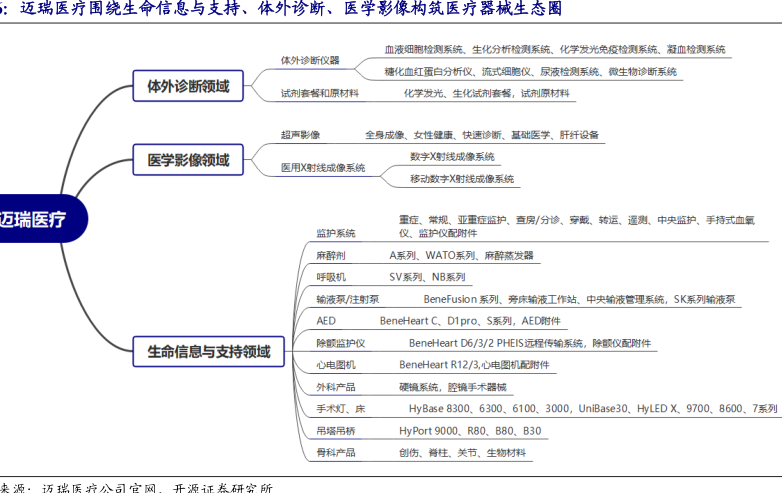Screen dimensions: 782x493
Task: Click the text line starting with BeneHeart R12/3
Action: click(x=474, y=365)
